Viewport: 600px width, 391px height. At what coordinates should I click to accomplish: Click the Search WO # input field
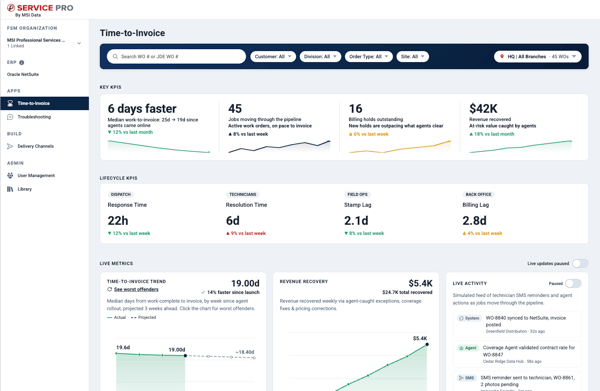click(176, 57)
